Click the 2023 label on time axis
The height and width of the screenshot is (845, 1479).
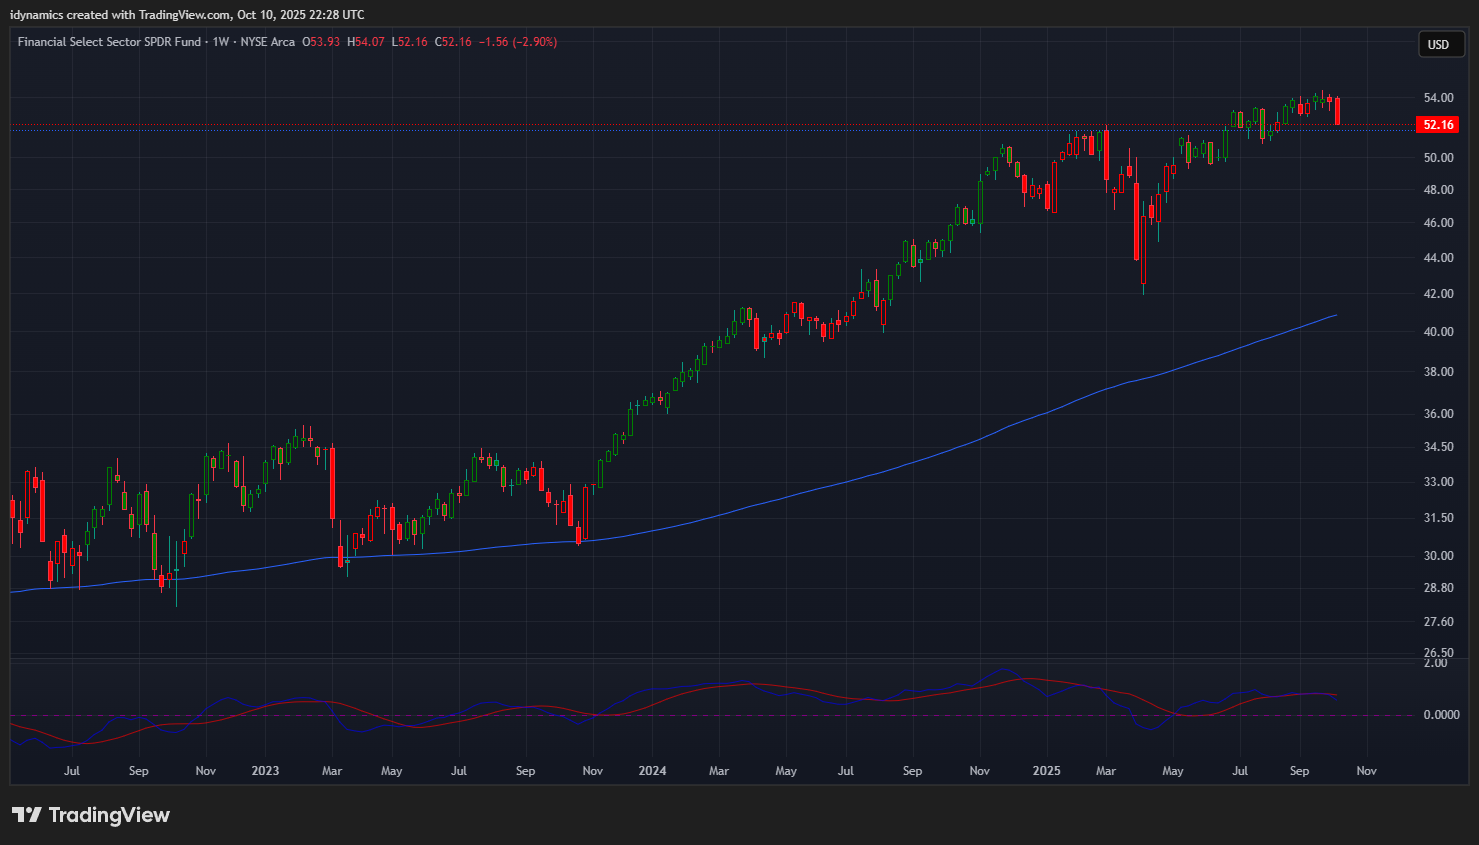click(x=265, y=771)
